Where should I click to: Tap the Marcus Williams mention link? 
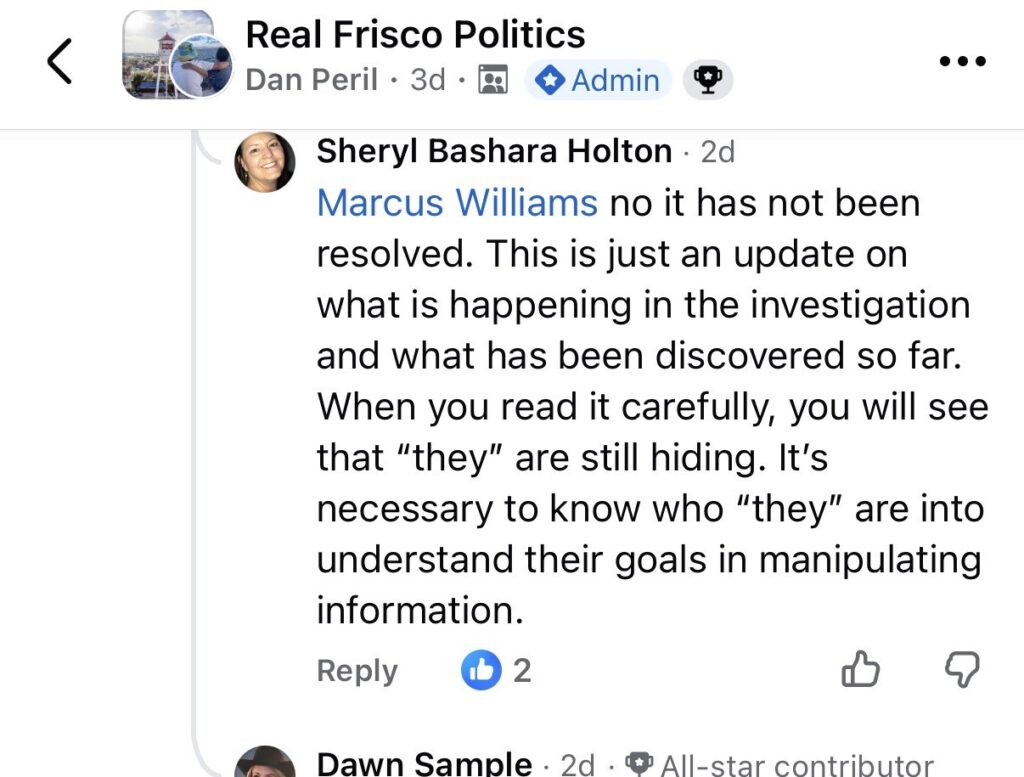[x=457, y=203]
